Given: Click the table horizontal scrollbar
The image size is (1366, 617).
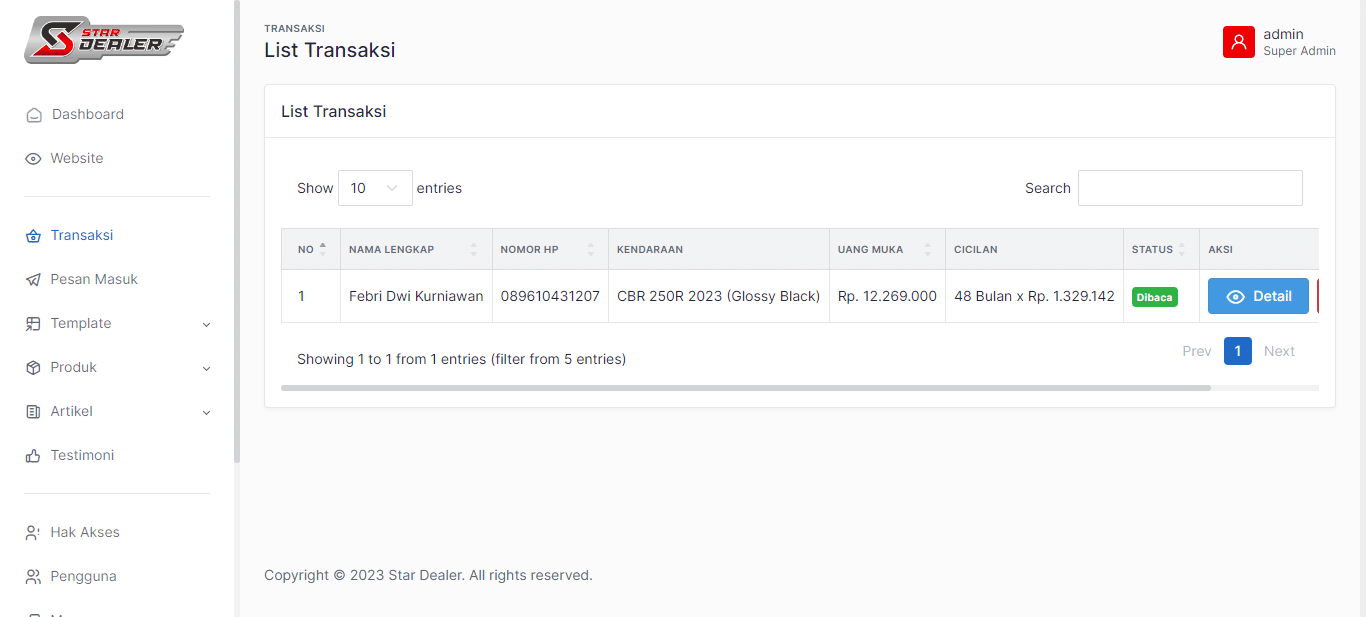Looking at the screenshot, I should (x=745, y=387).
